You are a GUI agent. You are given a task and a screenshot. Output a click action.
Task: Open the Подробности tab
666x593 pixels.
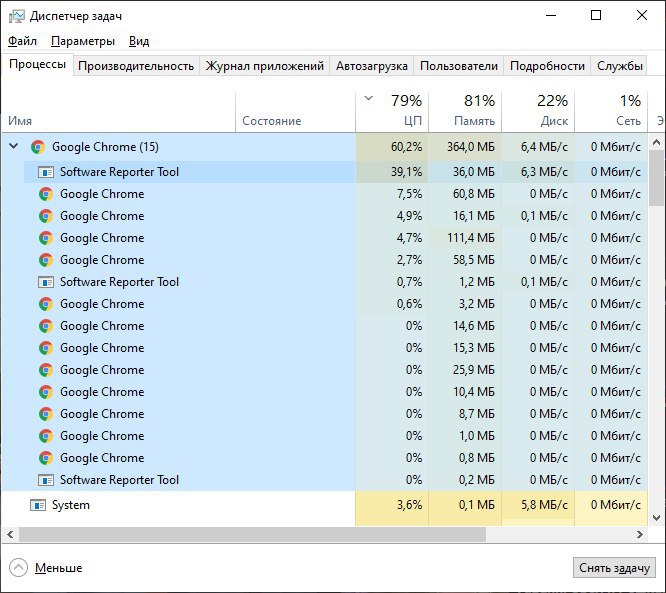click(547, 66)
